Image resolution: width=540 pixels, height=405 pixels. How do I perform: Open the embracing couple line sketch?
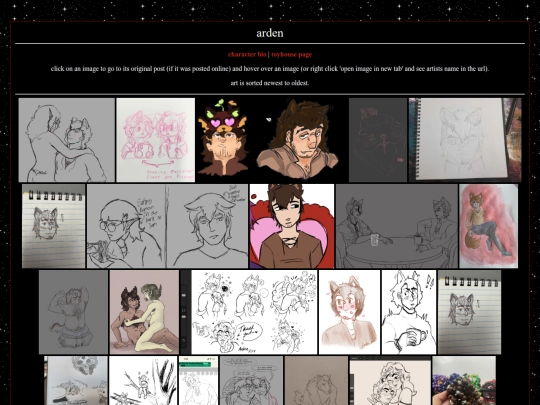click(66, 140)
